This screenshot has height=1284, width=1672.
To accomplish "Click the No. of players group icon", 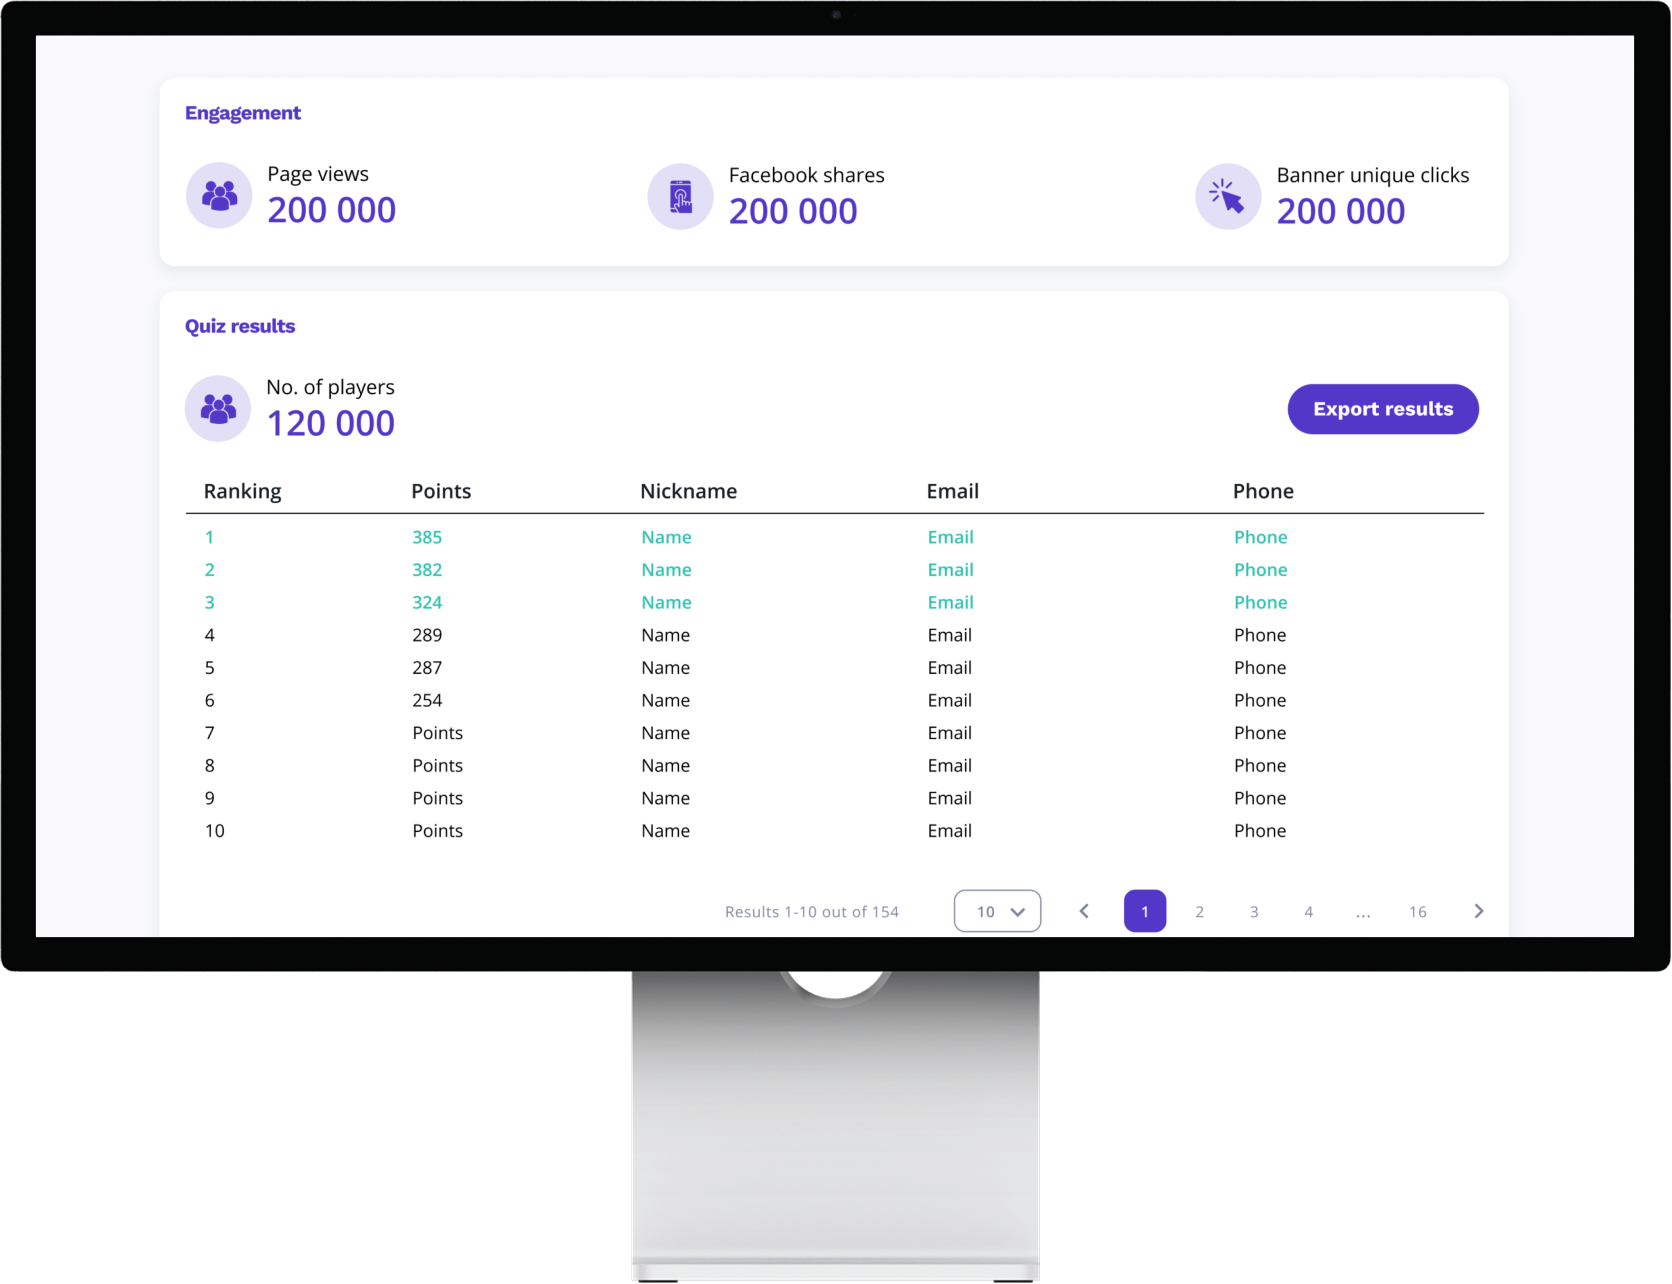I will (x=218, y=408).
